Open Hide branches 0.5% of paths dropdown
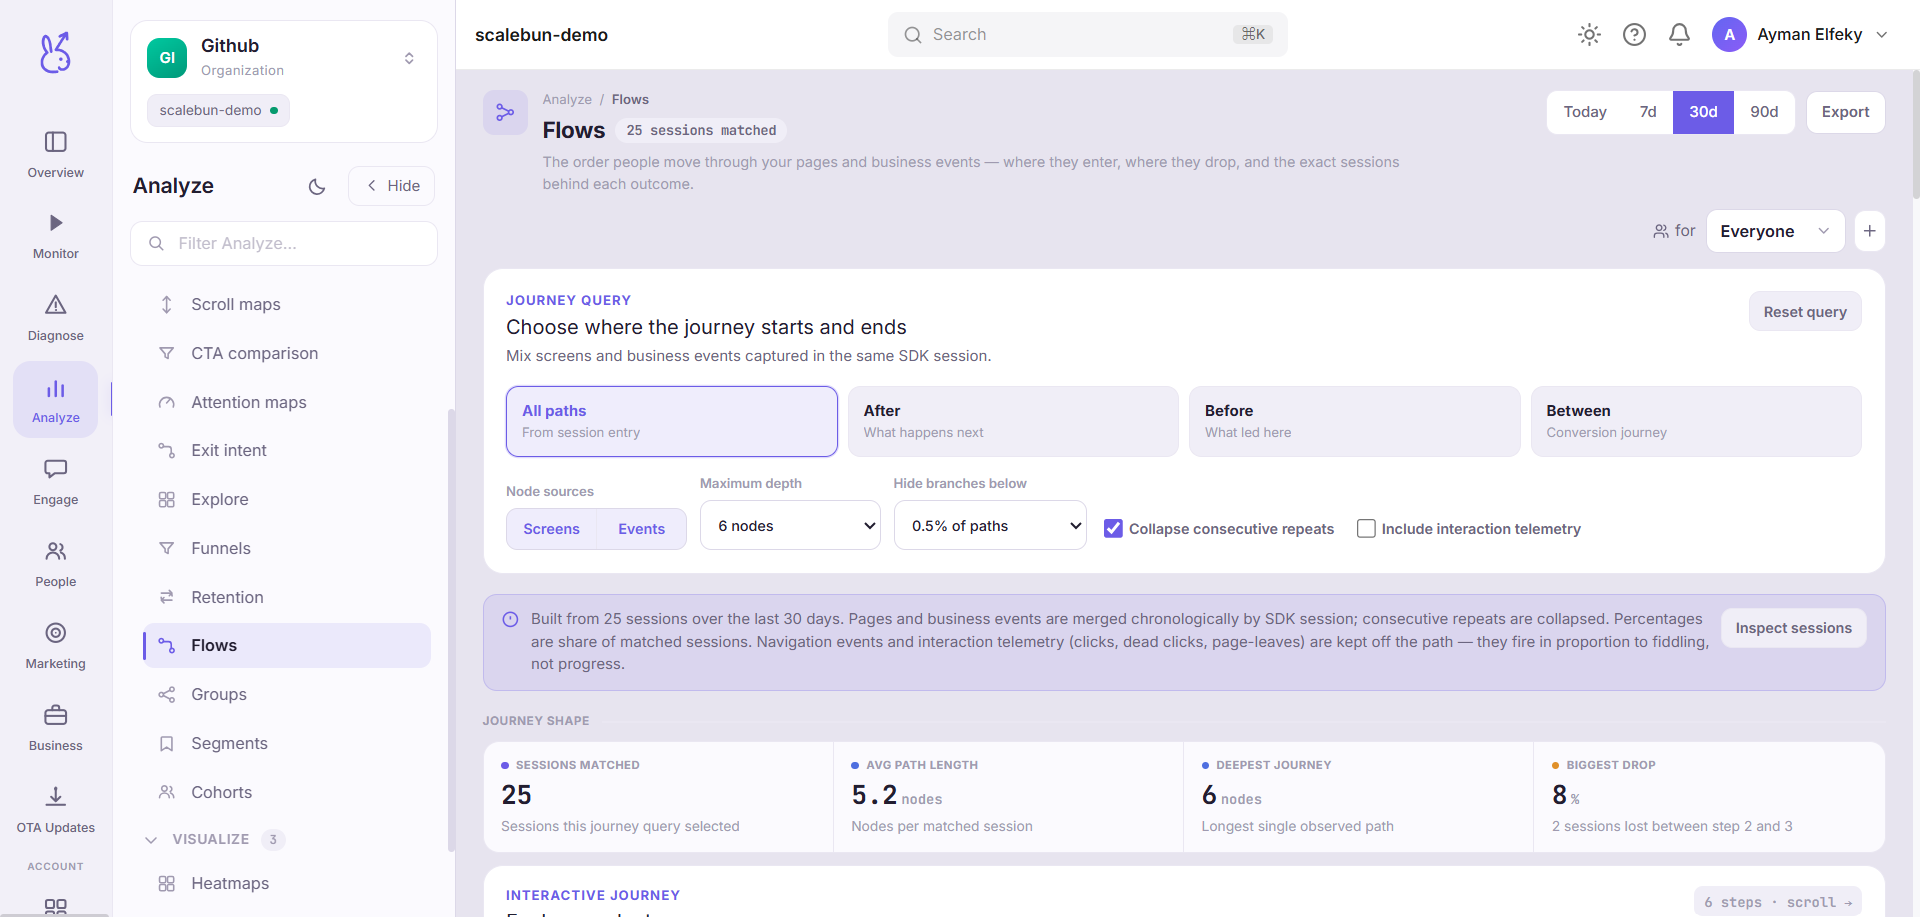The height and width of the screenshot is (917, 1920). pos(990,525)
